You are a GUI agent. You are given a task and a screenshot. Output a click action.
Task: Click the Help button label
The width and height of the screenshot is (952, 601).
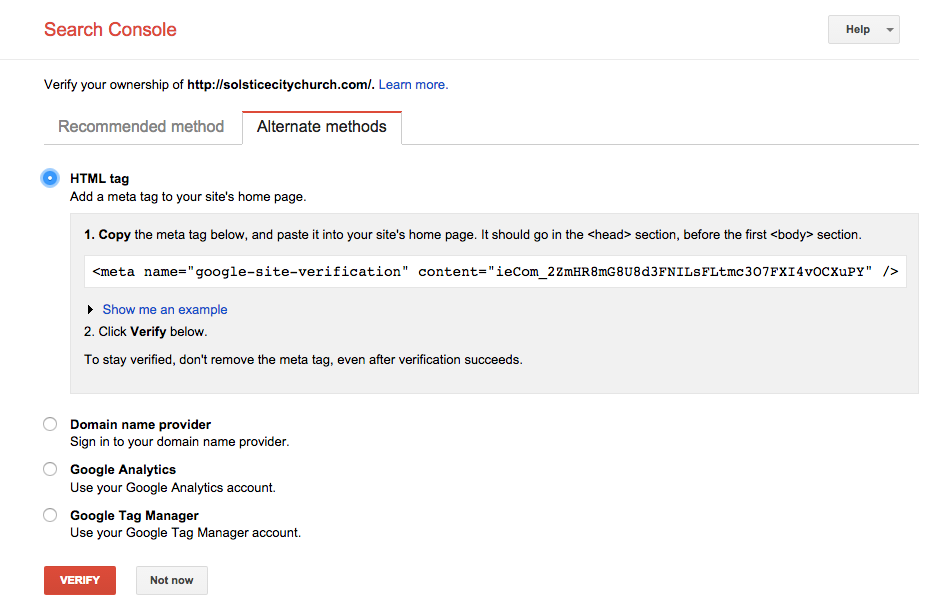click(x=857, y=29)
